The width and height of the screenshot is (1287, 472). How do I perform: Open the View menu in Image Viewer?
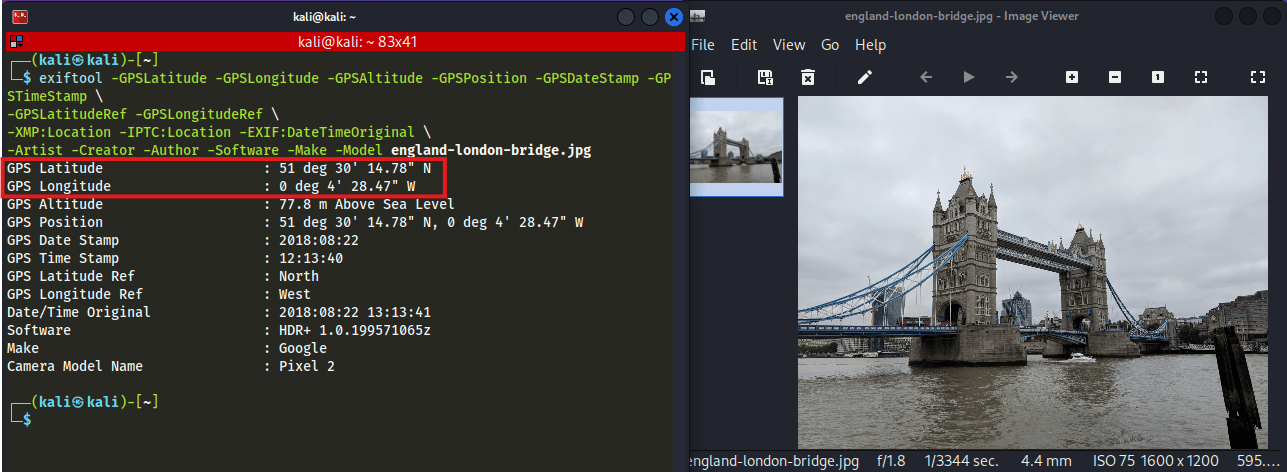coord(789,45)
